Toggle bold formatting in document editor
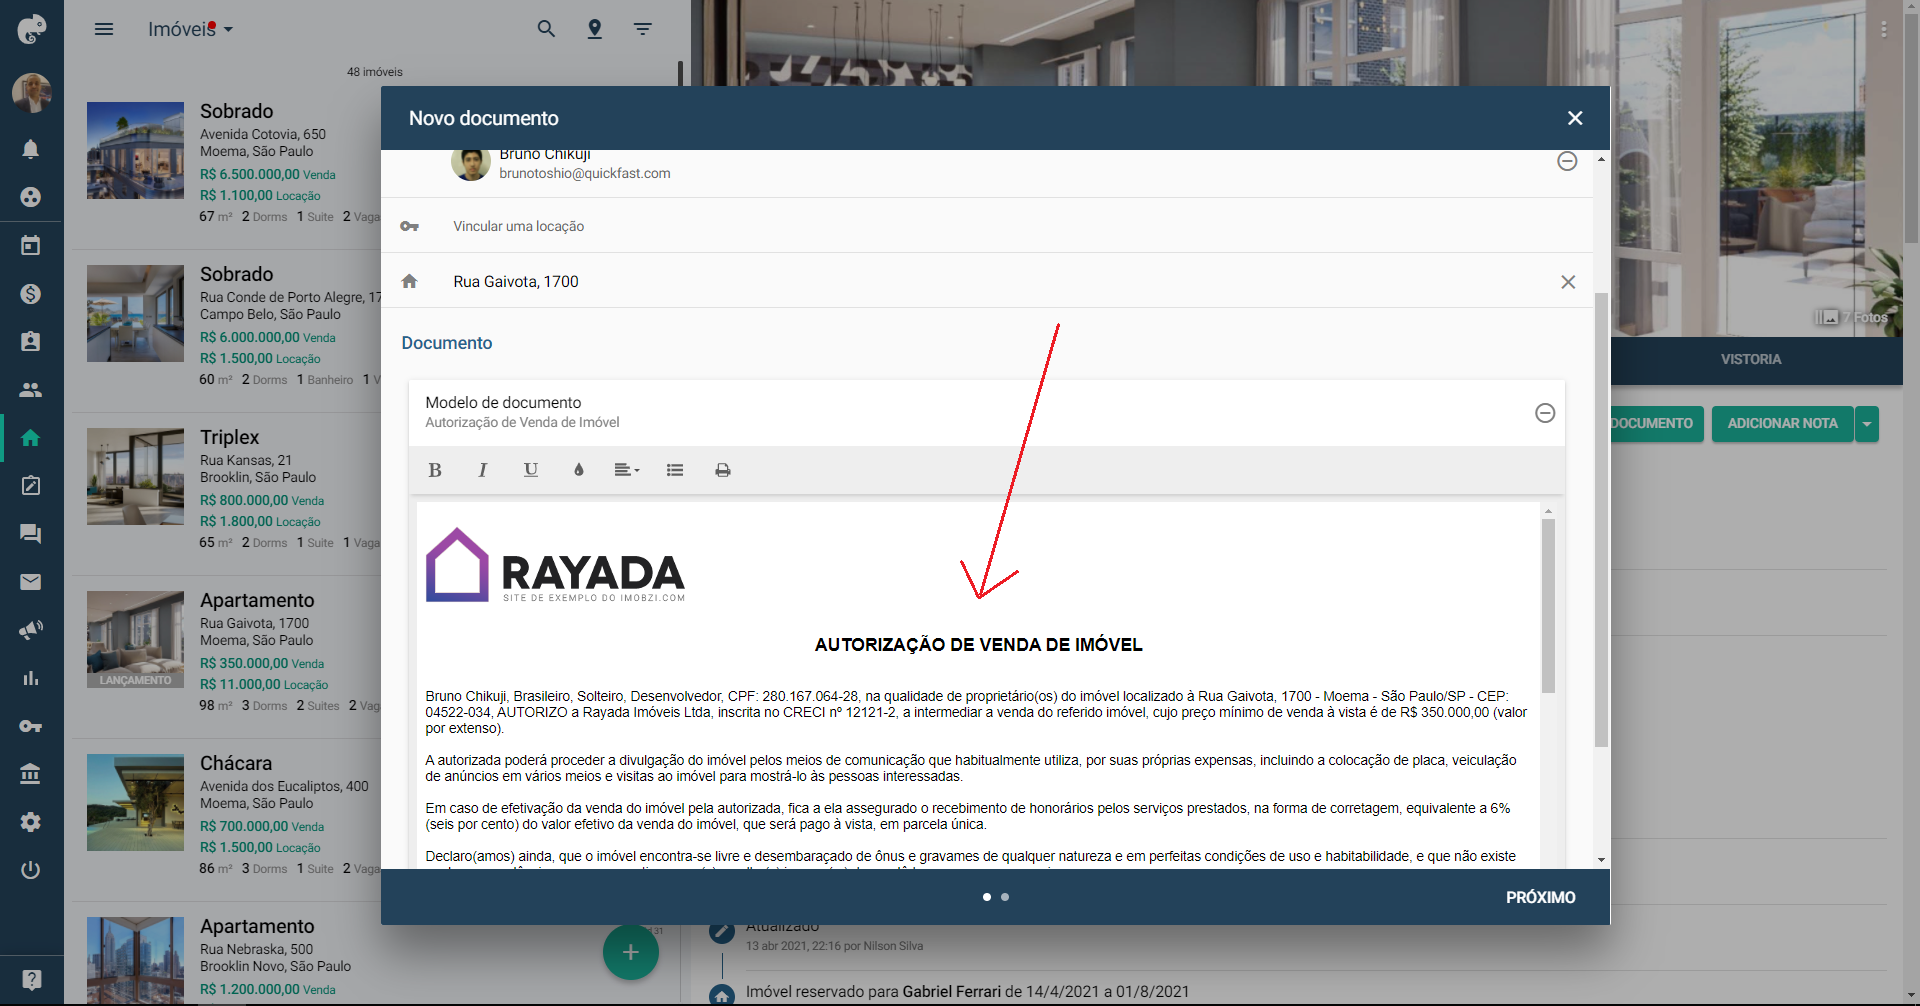Viewport: 1920px width, 1006px height. 435,470
